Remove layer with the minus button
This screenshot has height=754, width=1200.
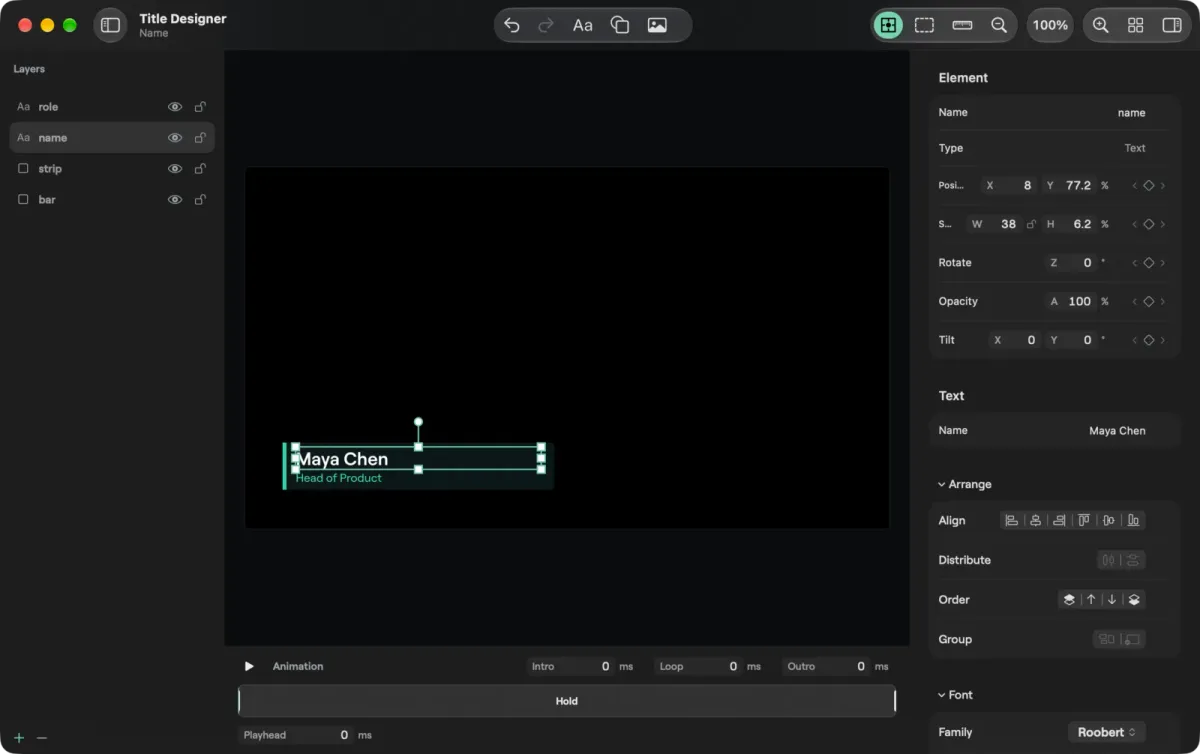click(42, 738)
